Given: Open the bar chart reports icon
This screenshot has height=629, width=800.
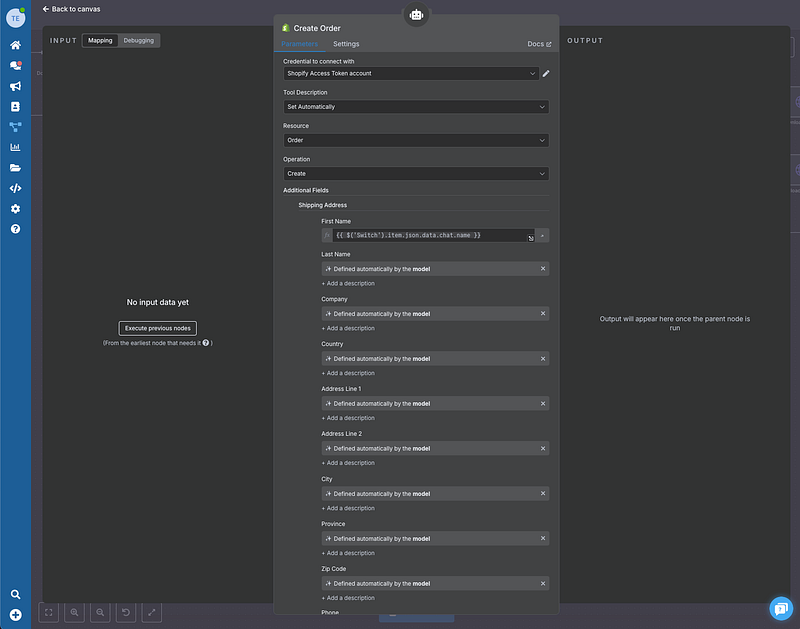Looking at the screenshot, I should (x=15, y=147).
